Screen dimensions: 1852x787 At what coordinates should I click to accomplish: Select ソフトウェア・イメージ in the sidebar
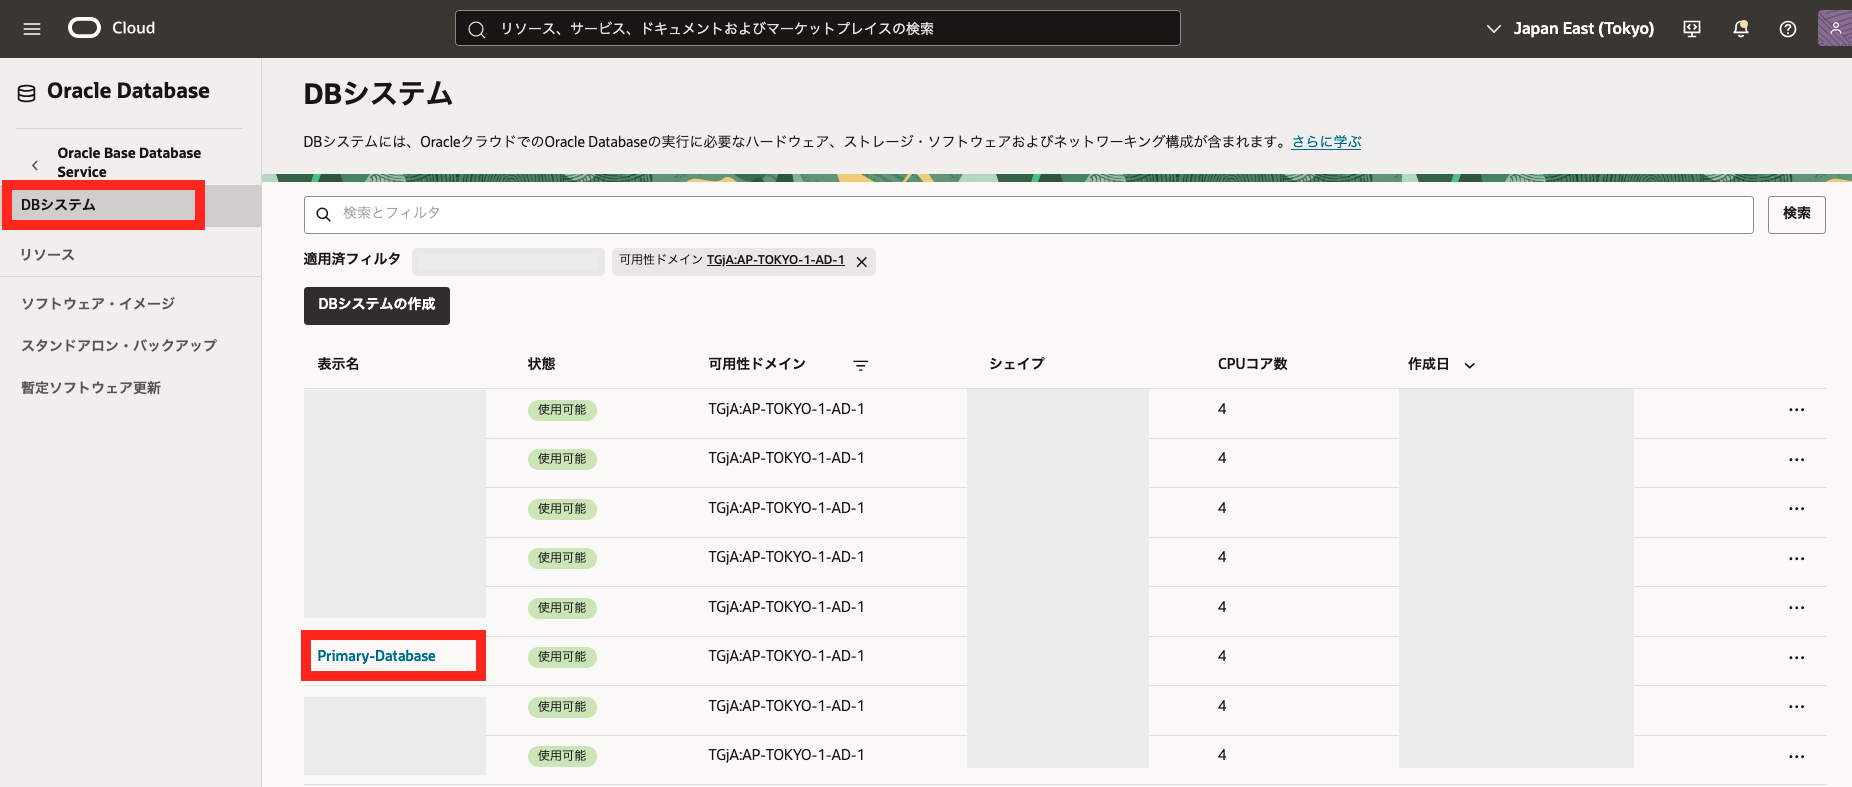(98, 304)
